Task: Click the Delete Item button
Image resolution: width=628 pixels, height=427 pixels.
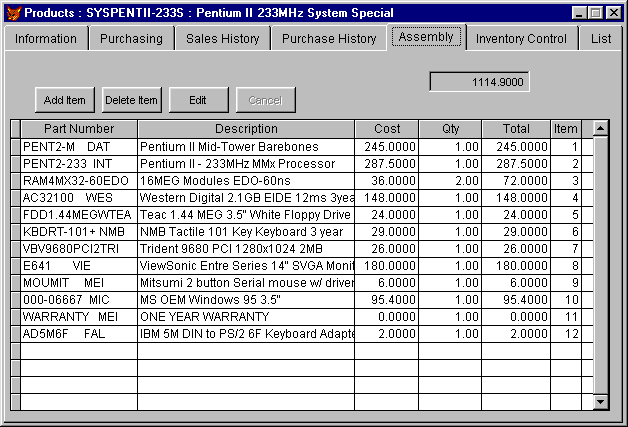Action: coord(132,100)
